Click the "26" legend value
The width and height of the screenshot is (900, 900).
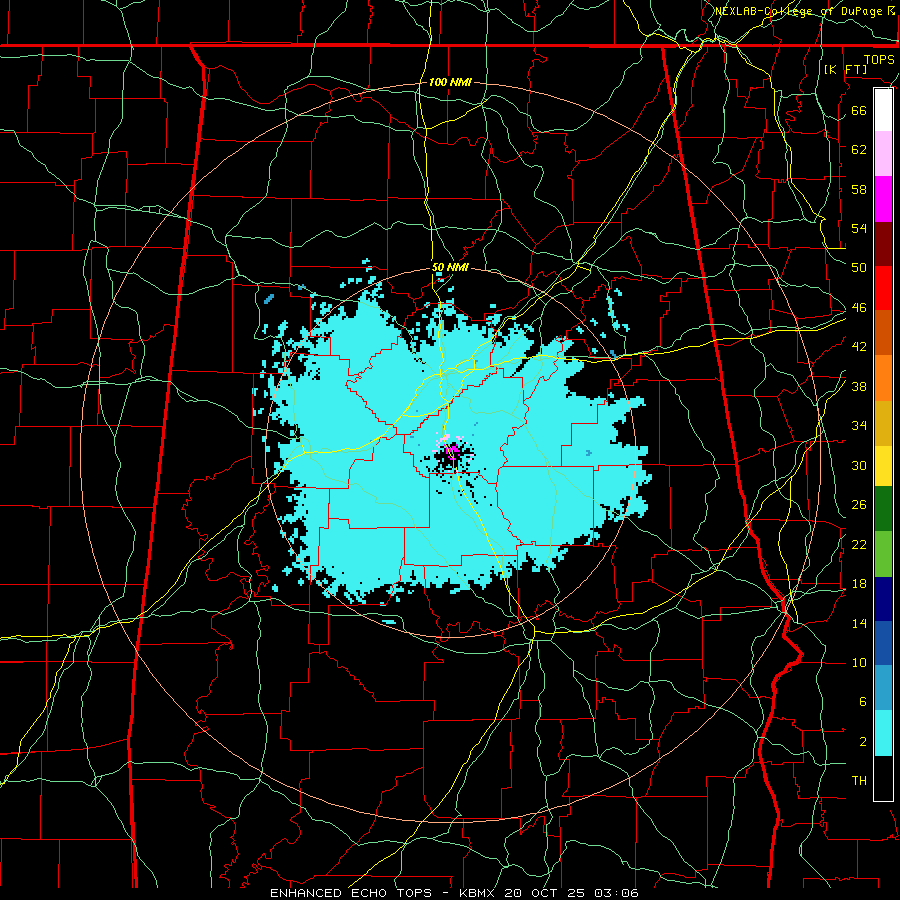tap(859, 505)
